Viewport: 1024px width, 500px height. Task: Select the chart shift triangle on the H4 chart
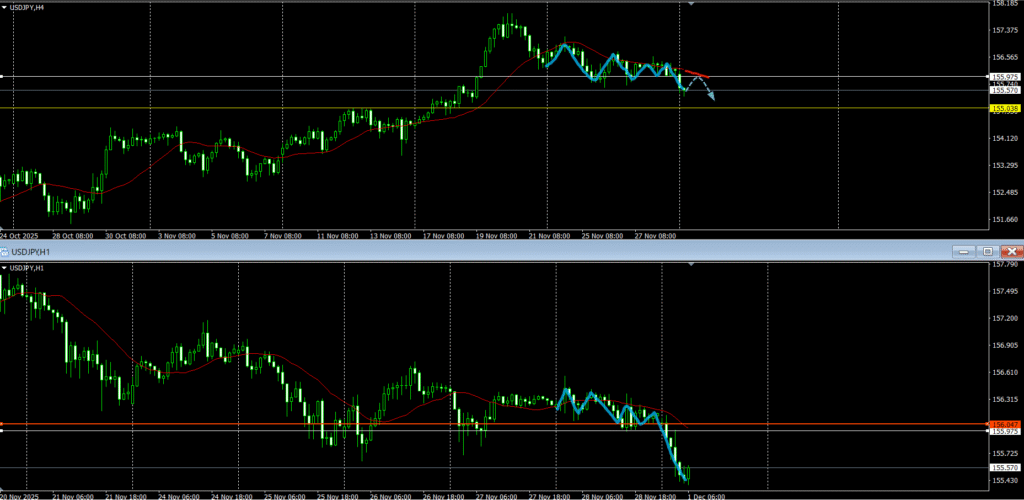tap(691, 4)
